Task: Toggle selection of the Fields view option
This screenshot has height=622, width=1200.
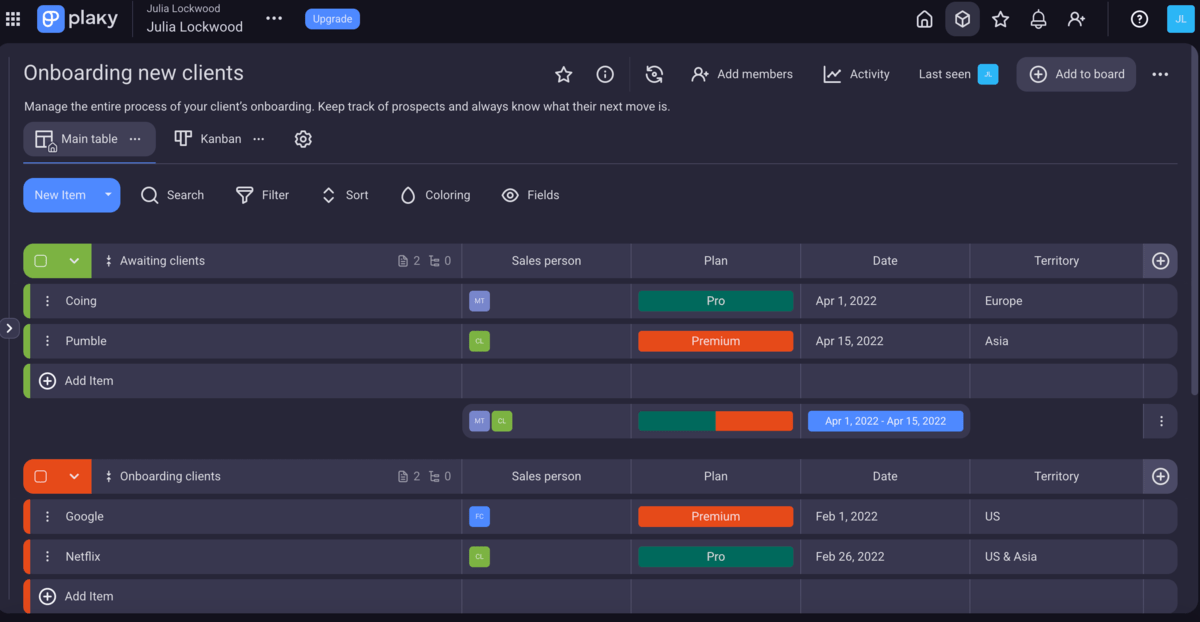Action: [x=530, y=195]
